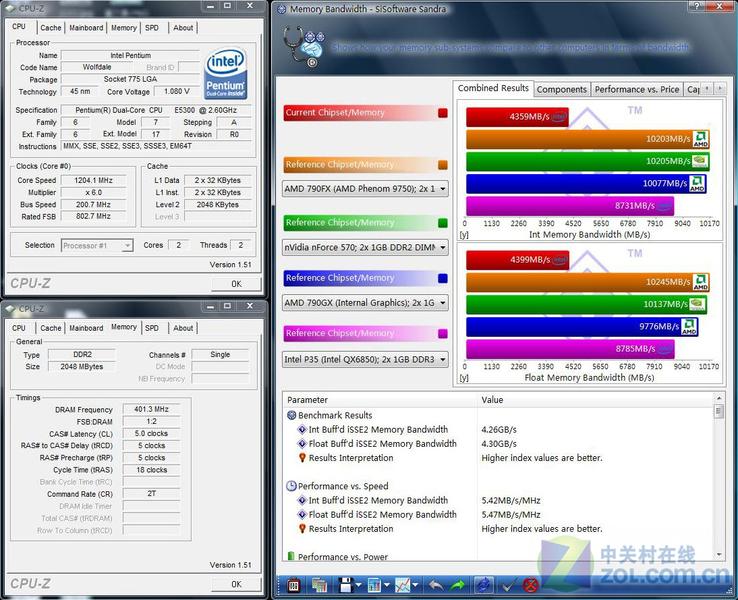Open the Processor #1 selection dropdown
Screen dimensions: 738x600
click(x=97, y=246)
